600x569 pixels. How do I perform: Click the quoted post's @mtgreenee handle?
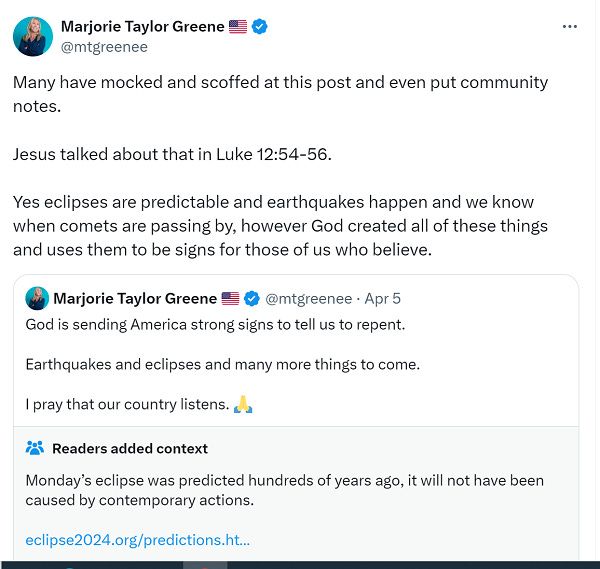(310, 298)
